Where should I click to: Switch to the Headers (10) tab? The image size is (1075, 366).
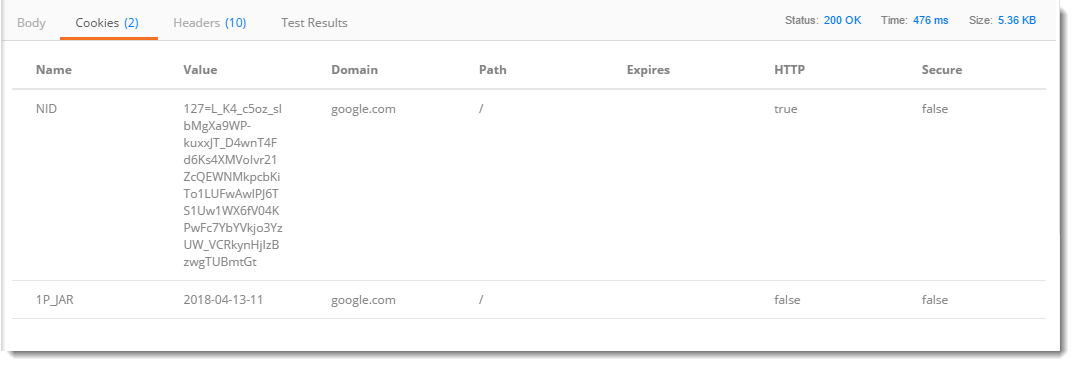210,23
